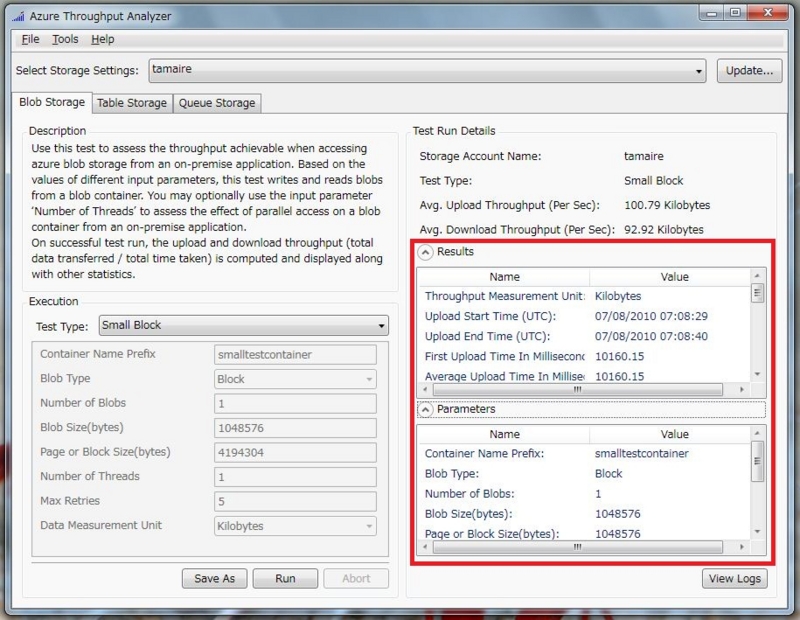The height and width of the screenshot is (620, 800).
Task: Click the View Logs button
Action: pyautogui.click(x=735, y=579)
